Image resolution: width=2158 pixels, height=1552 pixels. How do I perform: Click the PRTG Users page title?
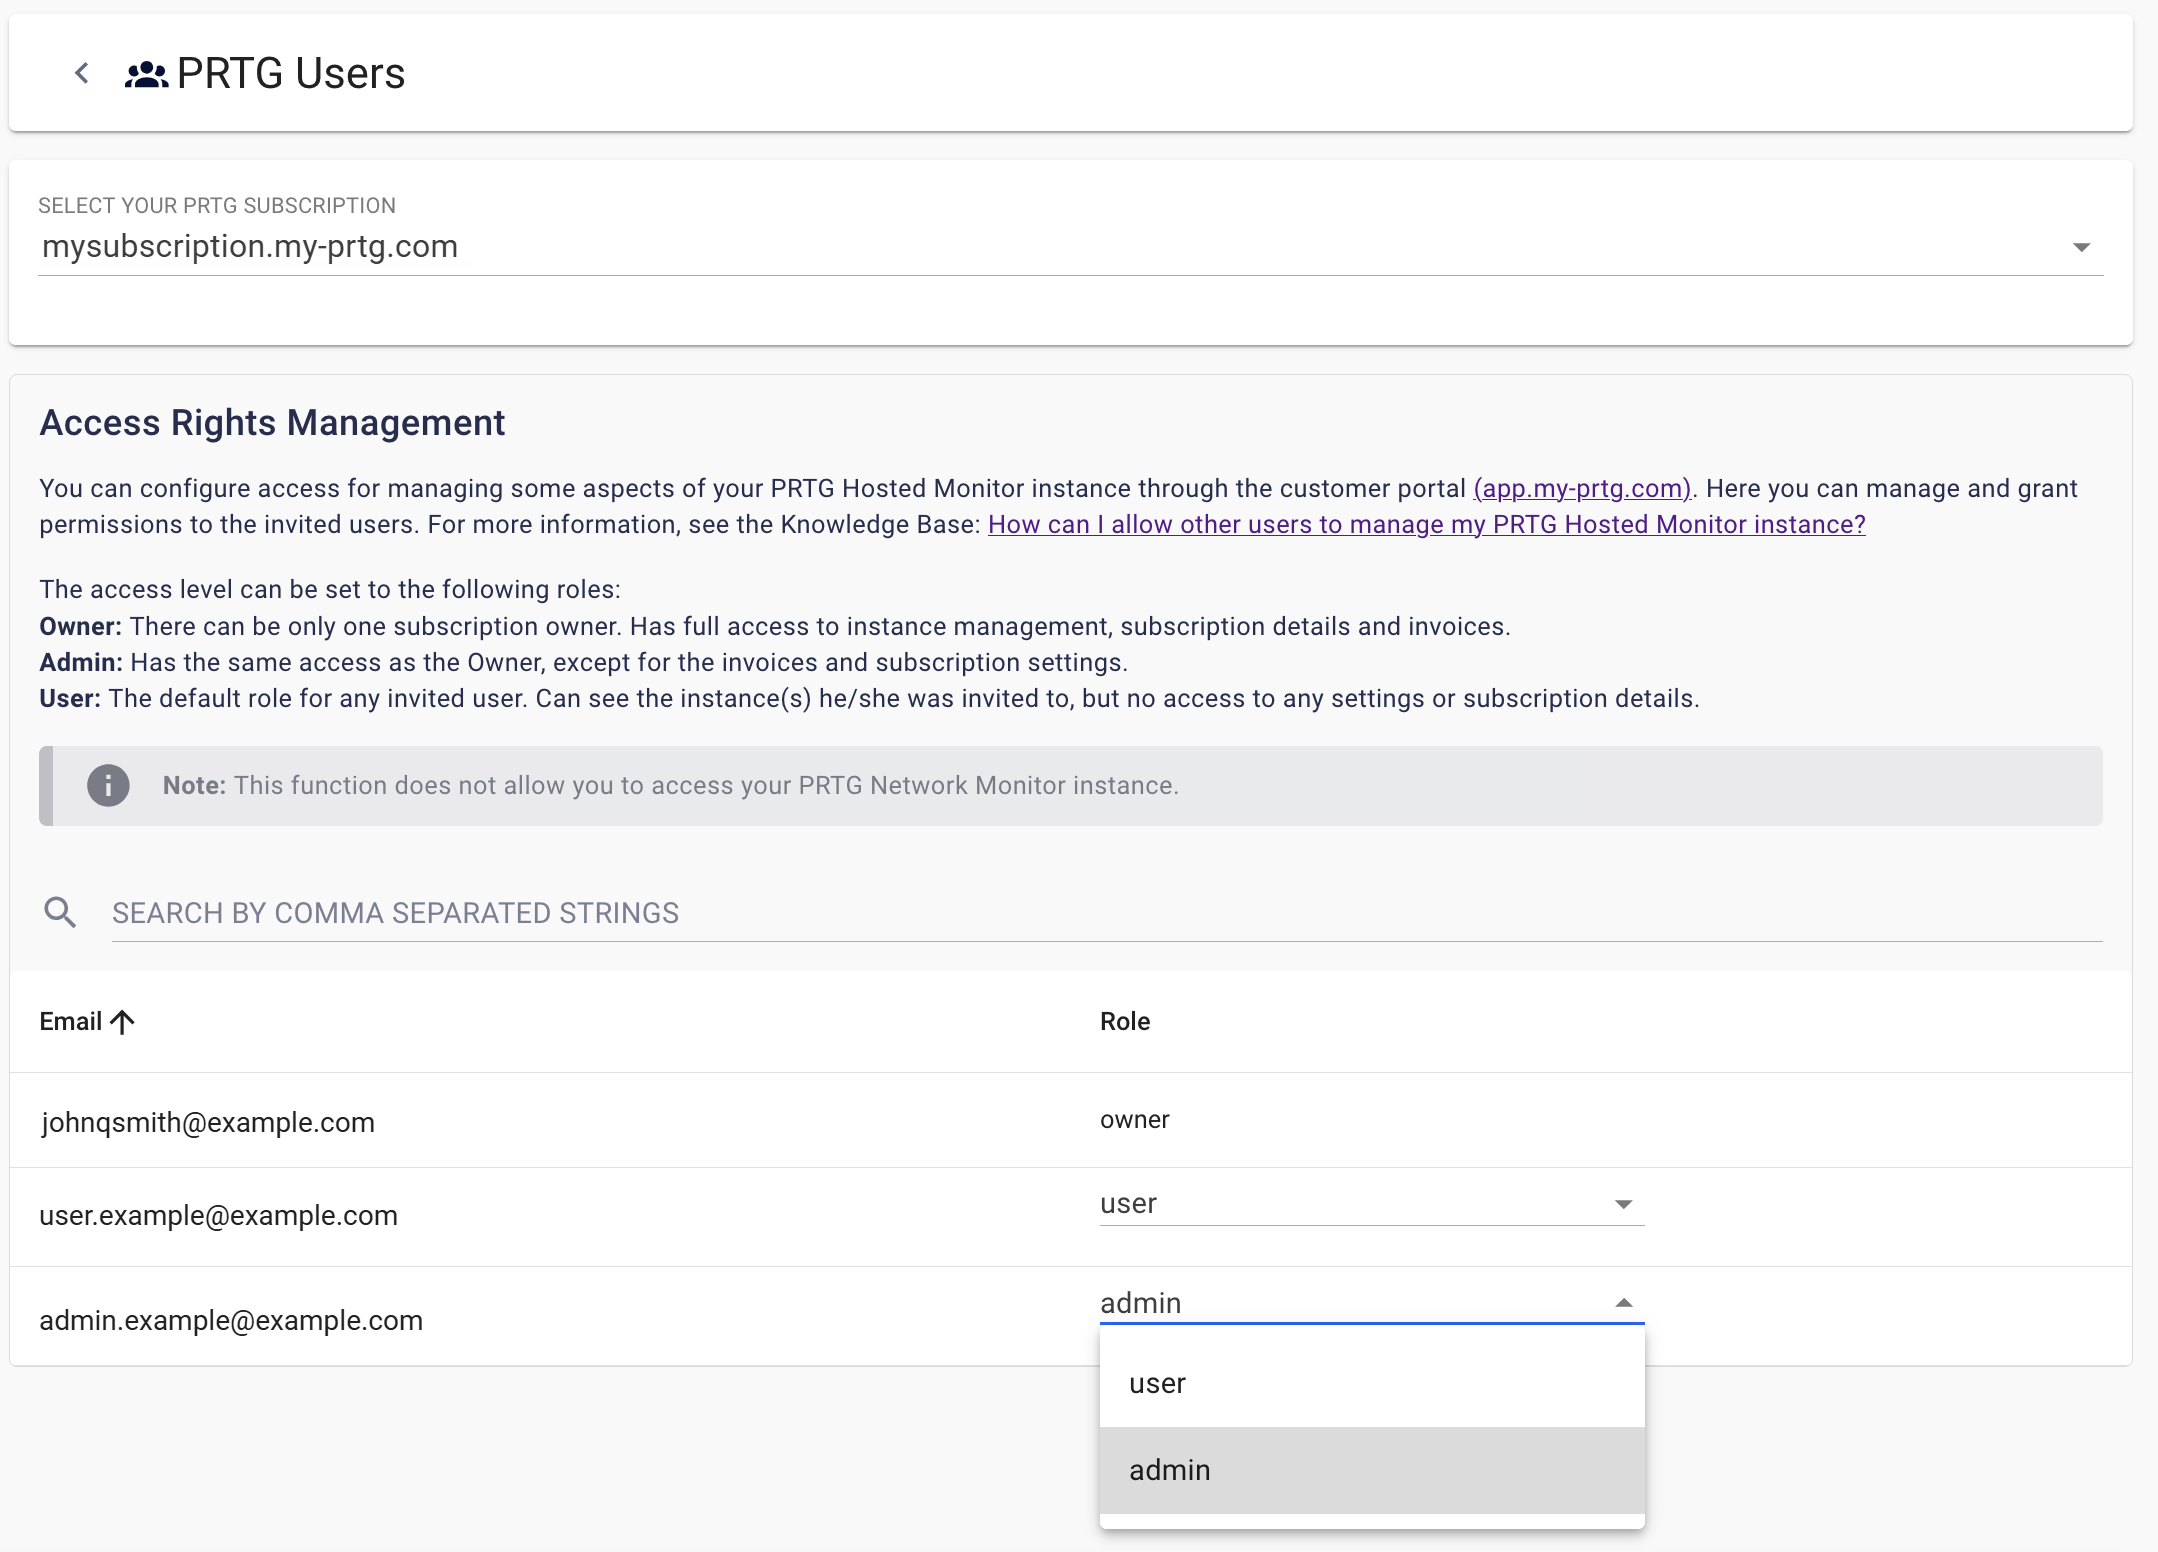(290, 74)
